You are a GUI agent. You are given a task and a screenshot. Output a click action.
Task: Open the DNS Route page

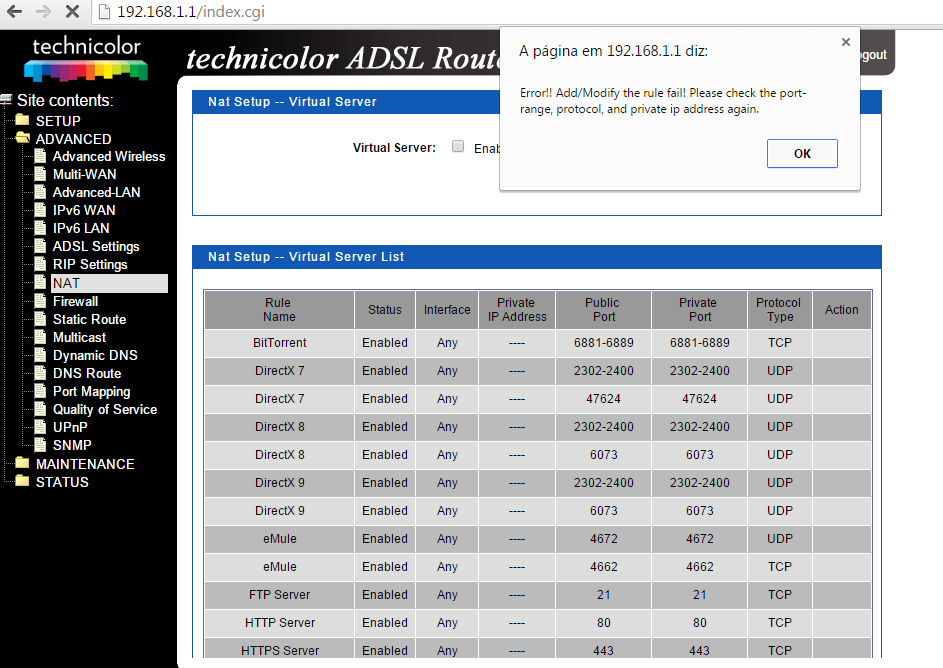point(87,373)
